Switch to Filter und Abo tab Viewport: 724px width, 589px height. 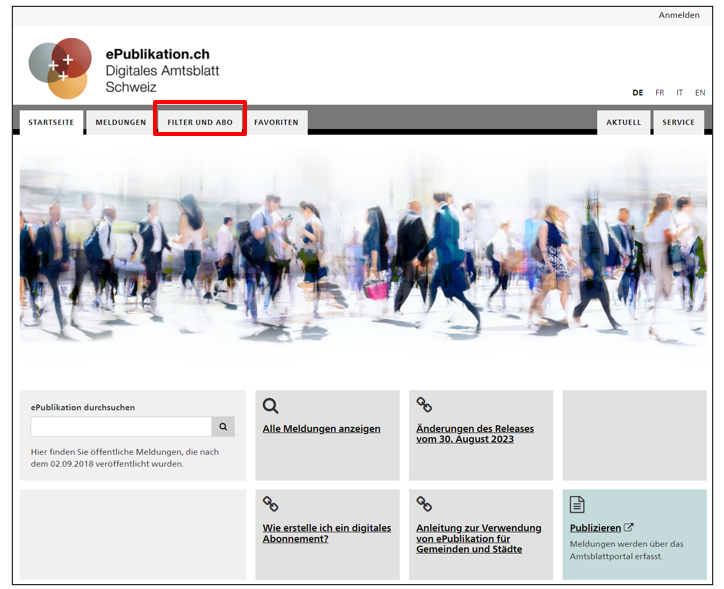point(200,122)
